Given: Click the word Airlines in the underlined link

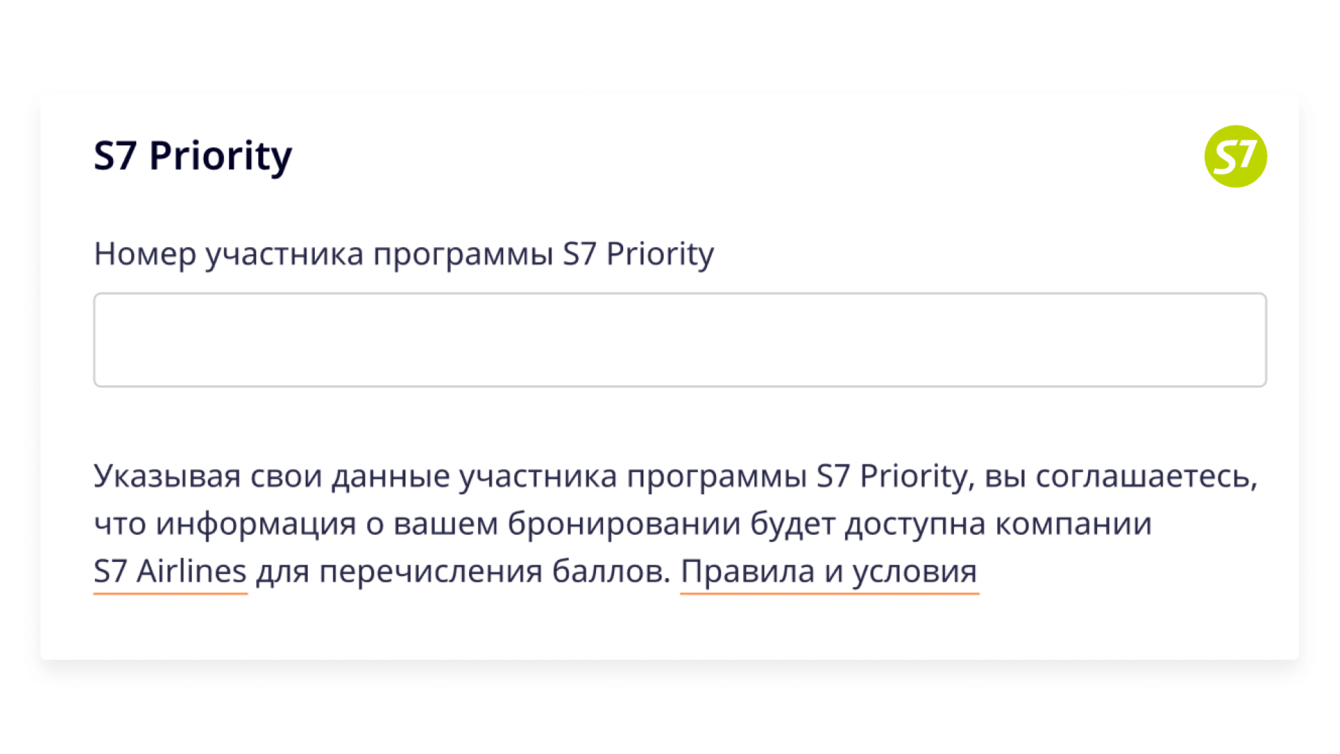Looking at the screenshot, I should tap(190, 572).
